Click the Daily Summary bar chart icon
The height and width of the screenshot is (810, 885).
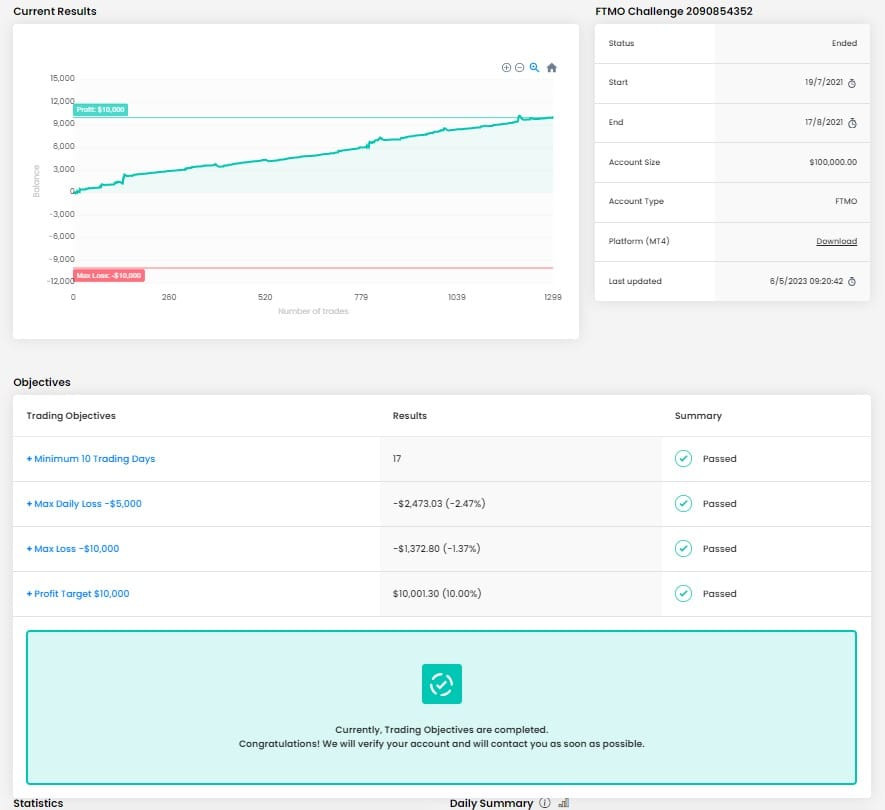(563, 803)
